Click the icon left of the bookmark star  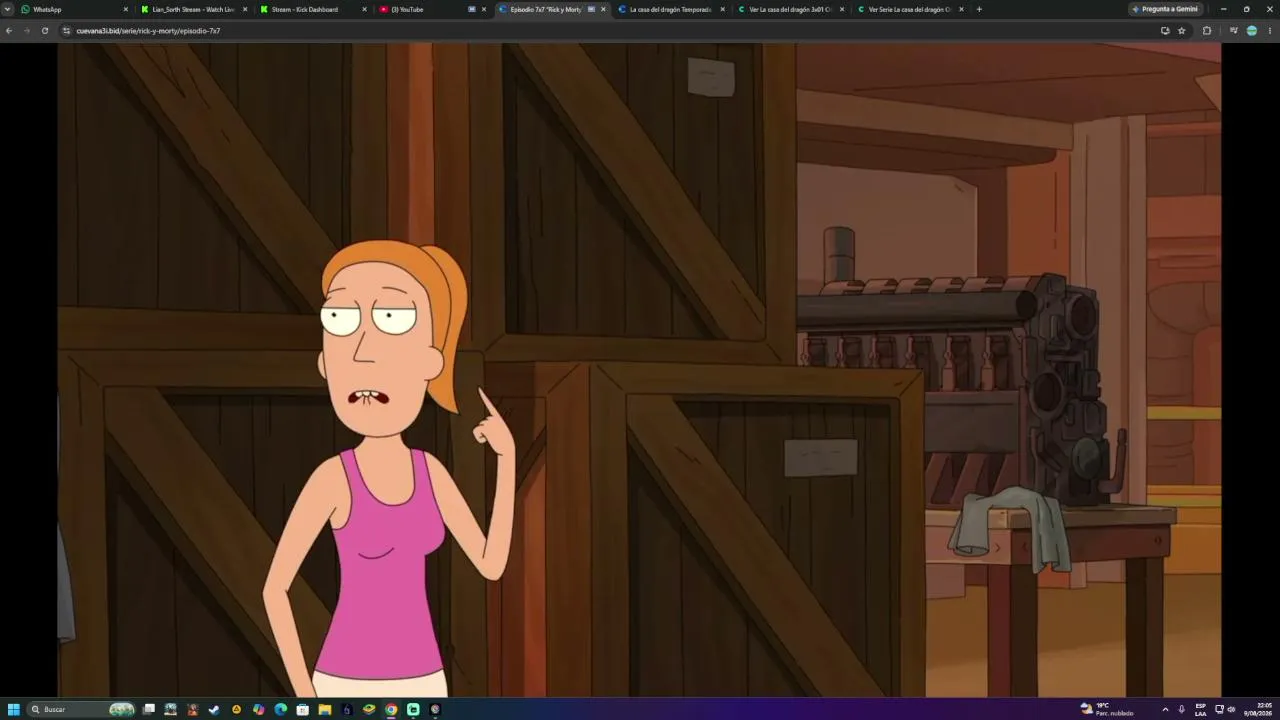1165,31
